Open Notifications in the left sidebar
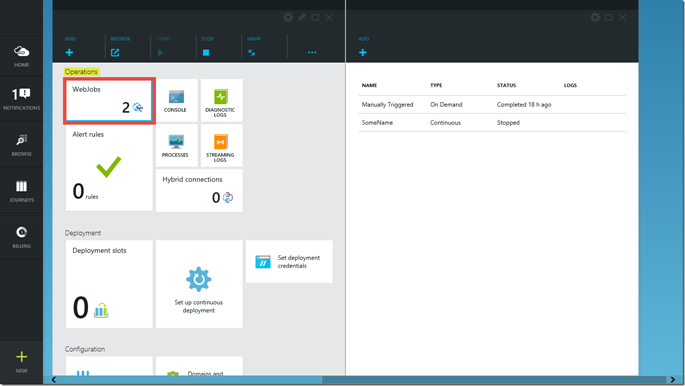This screenshot has width=685, height=386. point(21,100)
